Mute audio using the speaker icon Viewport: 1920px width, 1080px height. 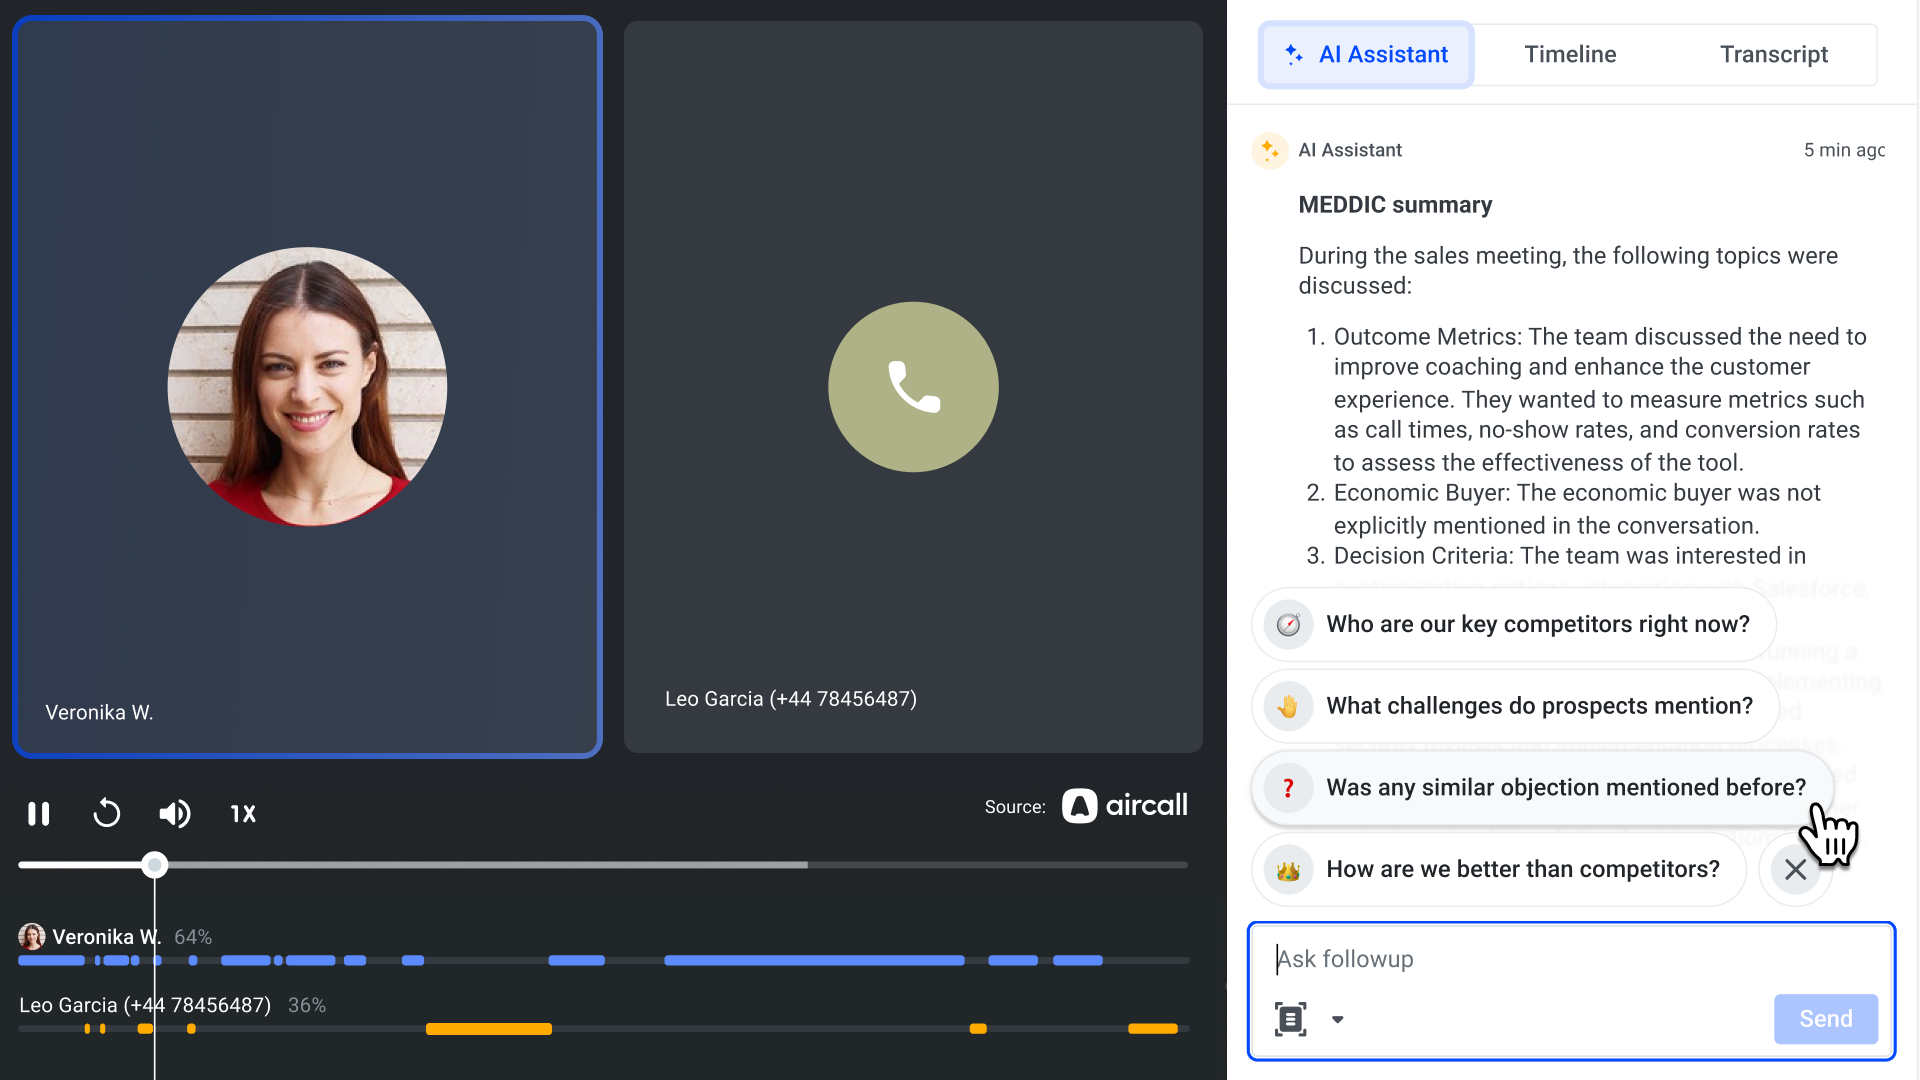tap(175, 813)
